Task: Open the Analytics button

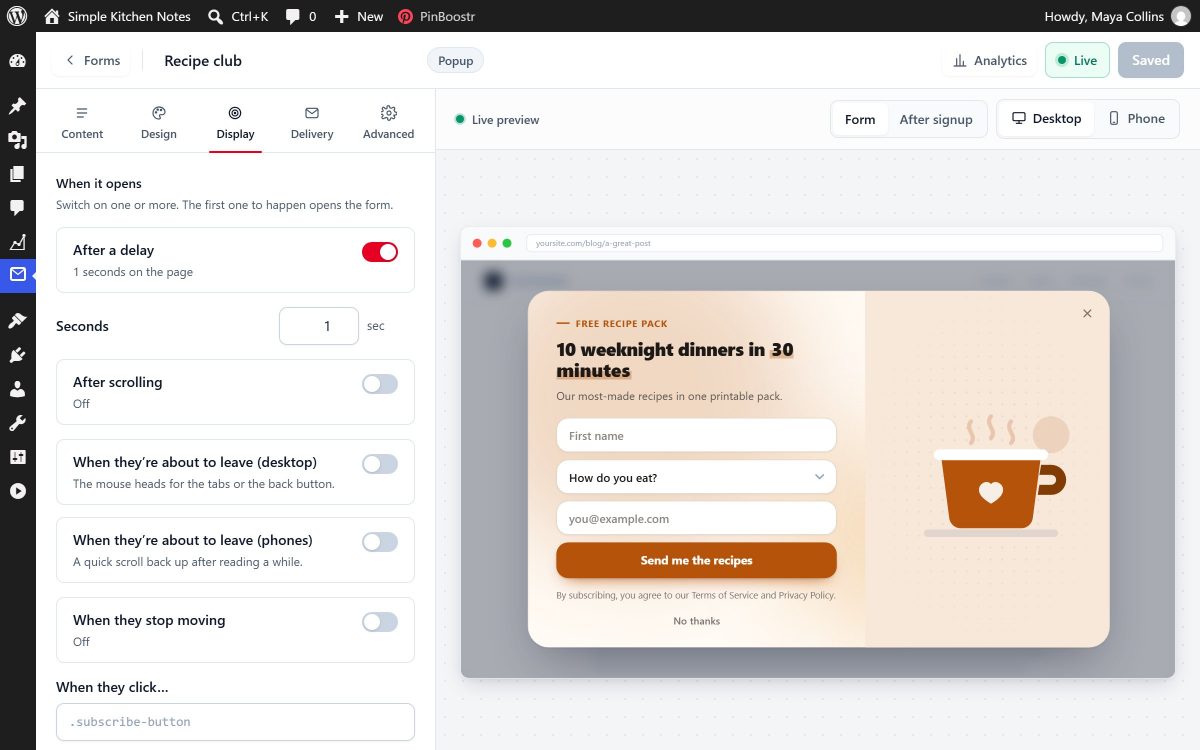Action: [x=990, y=60]
